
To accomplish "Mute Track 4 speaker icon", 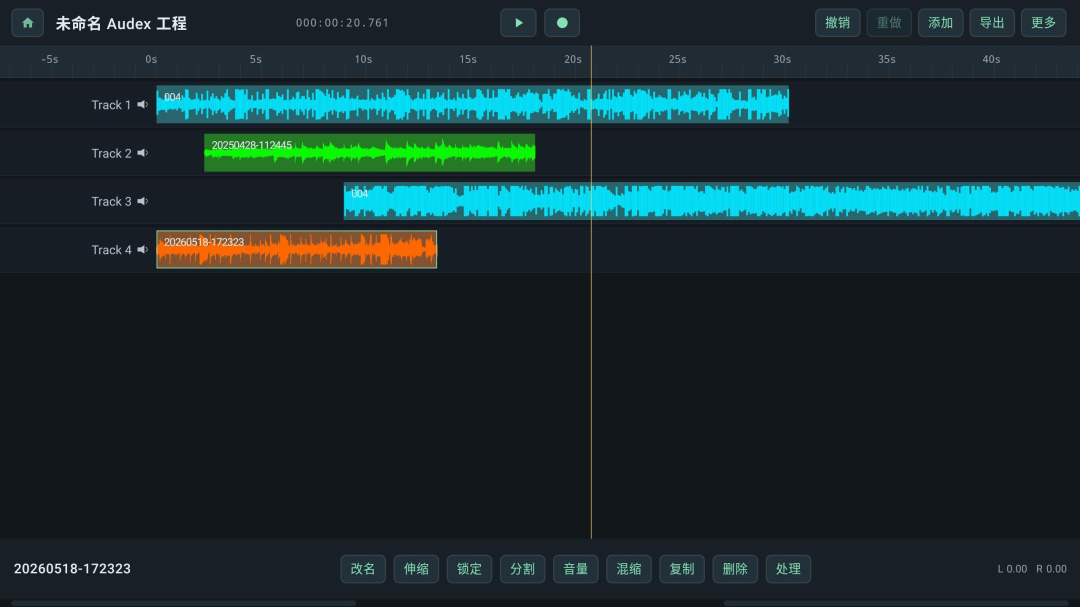I will click(x=143, y=249).
